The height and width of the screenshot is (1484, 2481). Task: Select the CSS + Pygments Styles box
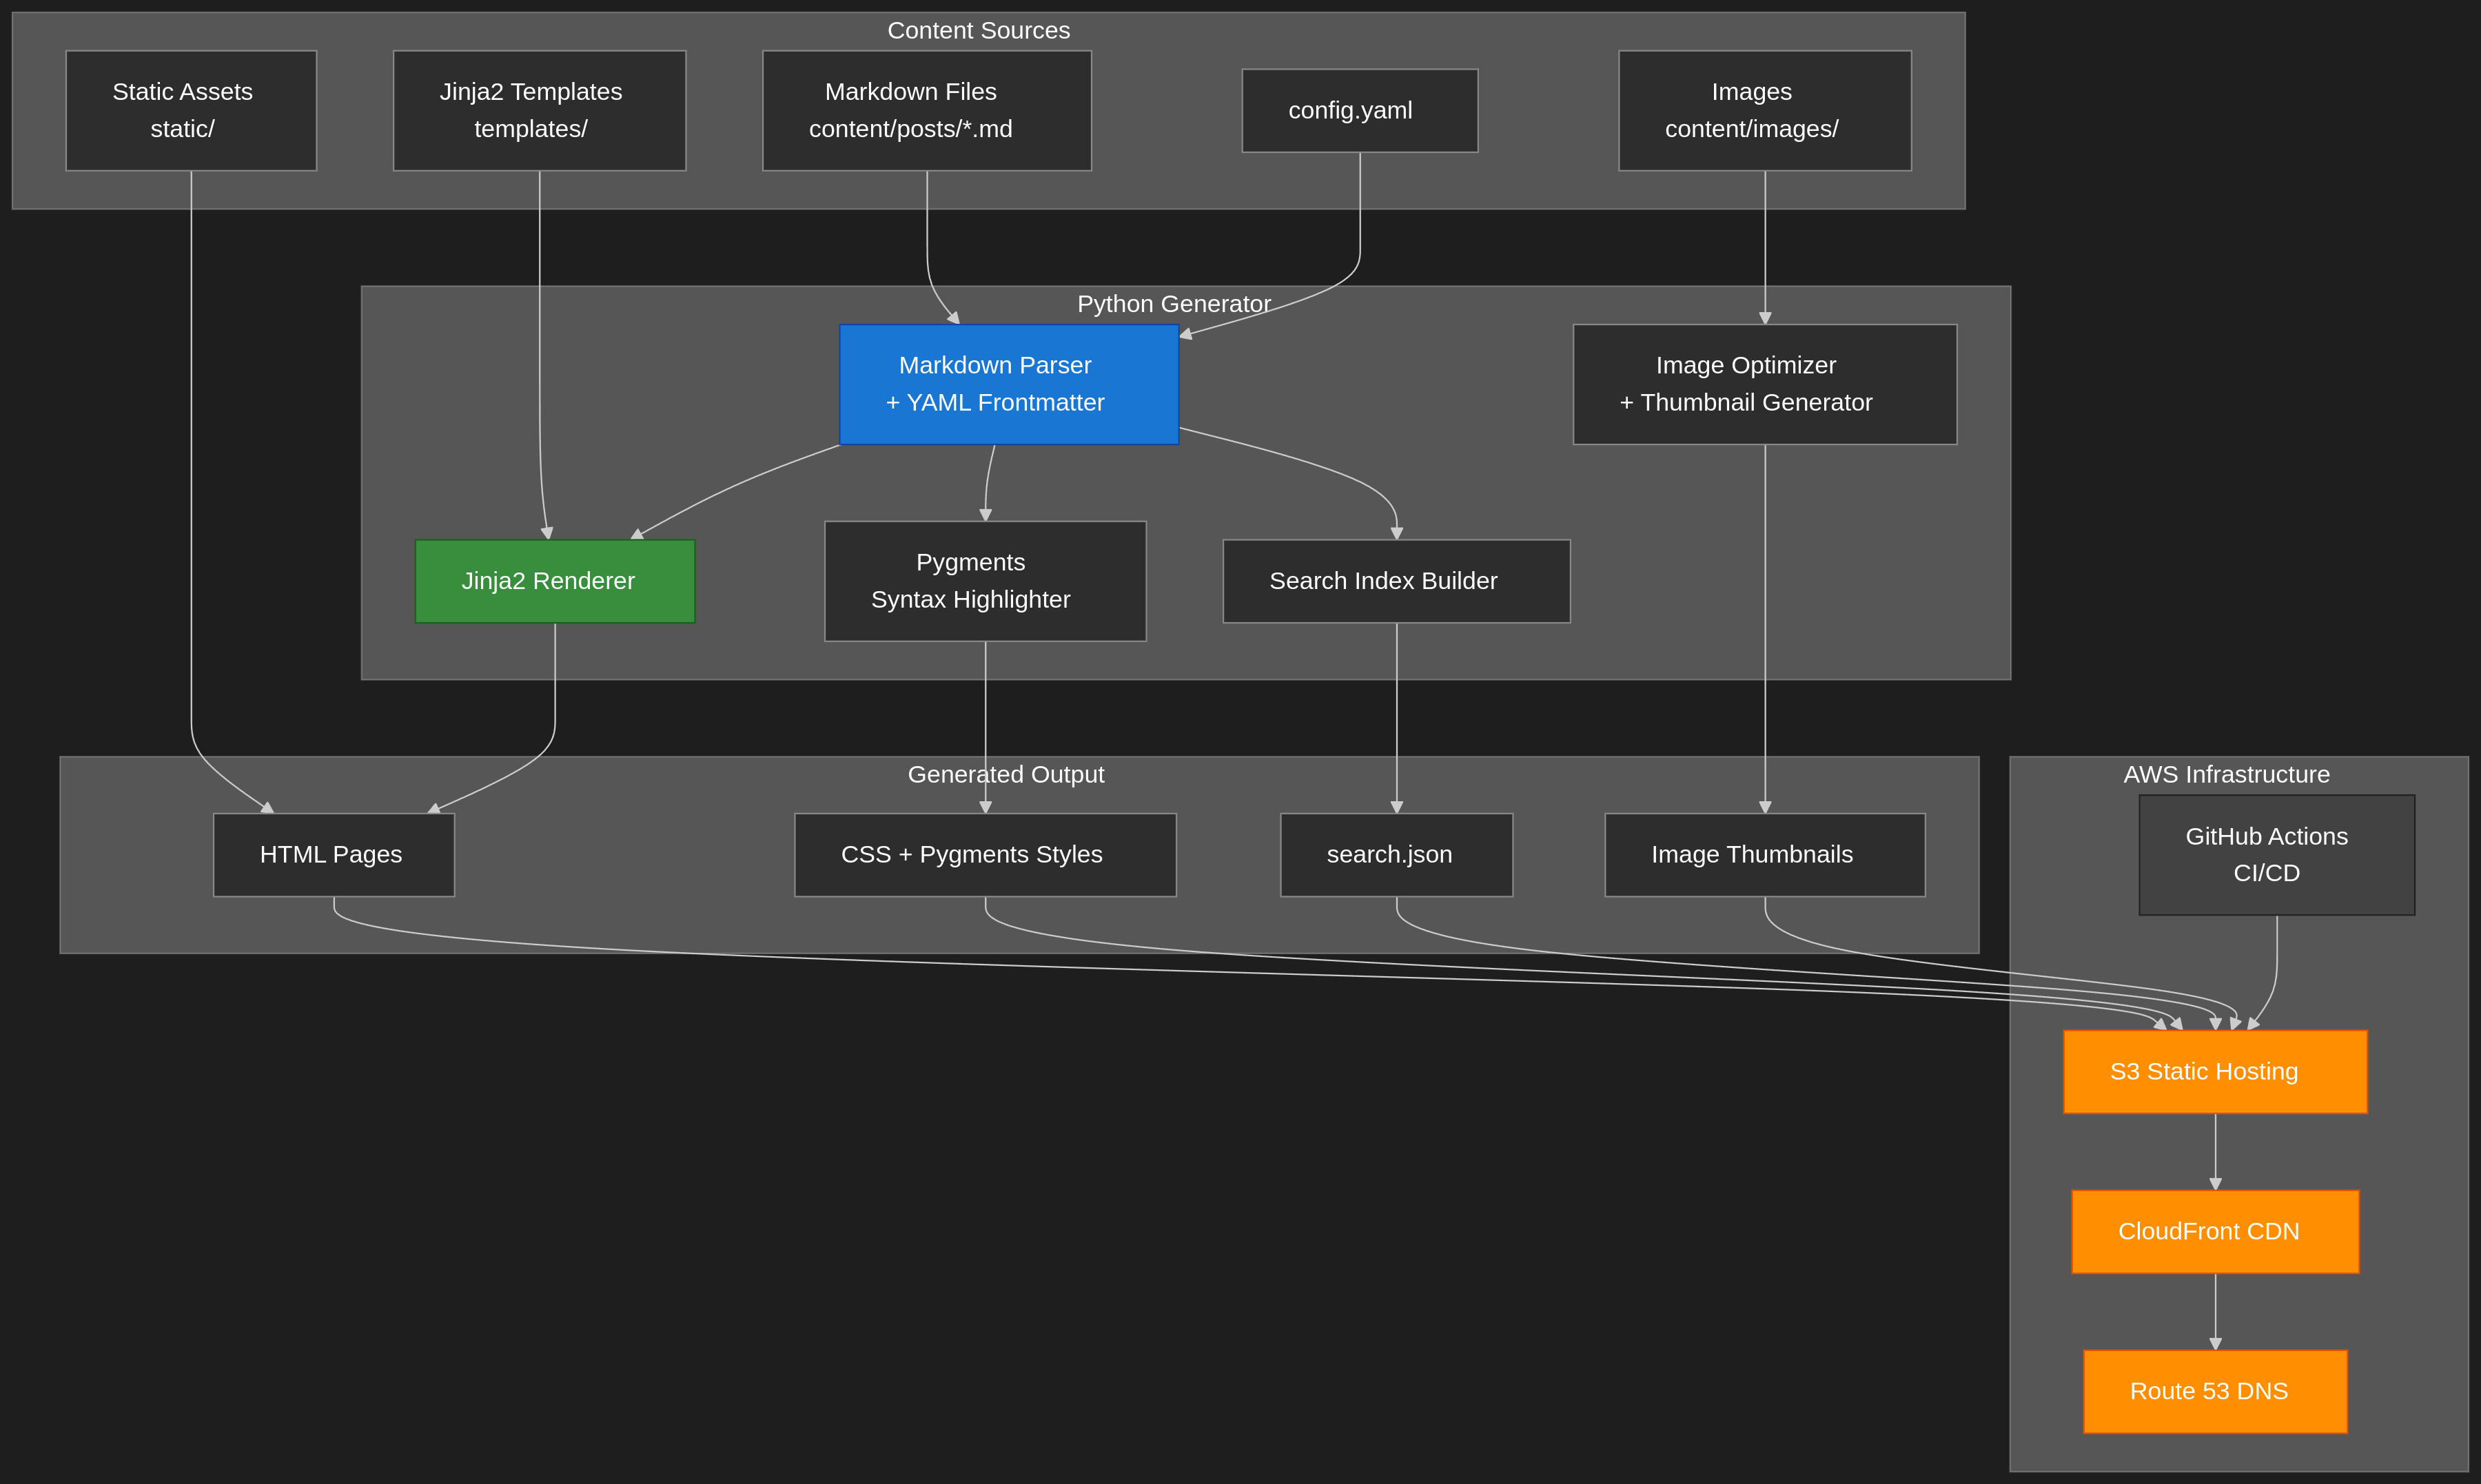(x=985, y=854)
